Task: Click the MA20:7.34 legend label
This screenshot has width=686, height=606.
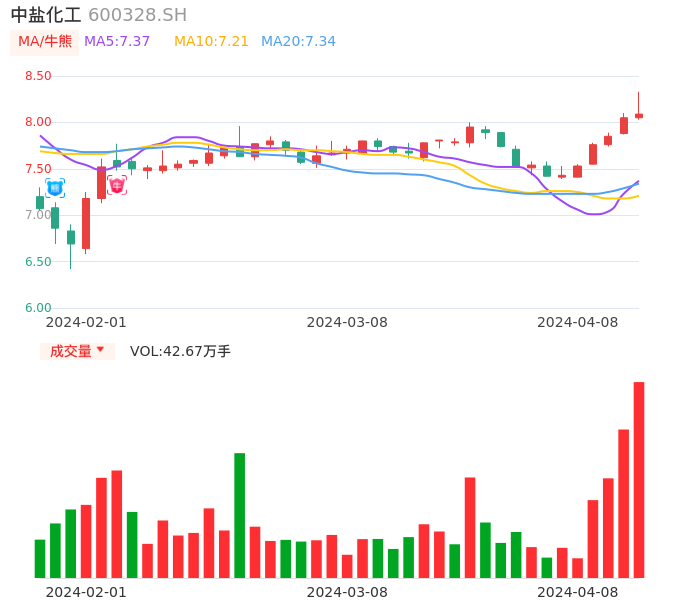Action: tap(298, 41)
